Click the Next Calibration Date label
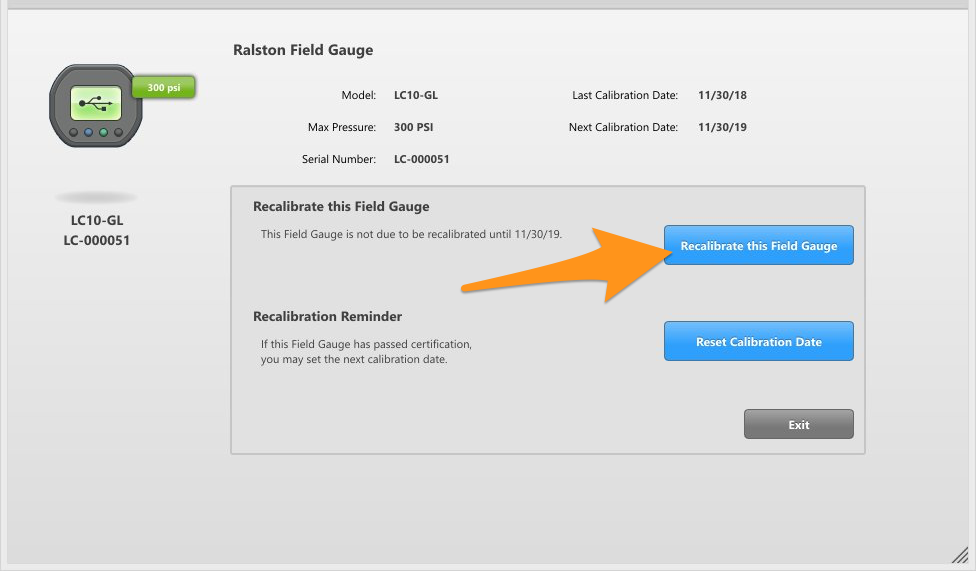This screenshot has height=571, width=976. pyautogui.click(x=623, y=127)
